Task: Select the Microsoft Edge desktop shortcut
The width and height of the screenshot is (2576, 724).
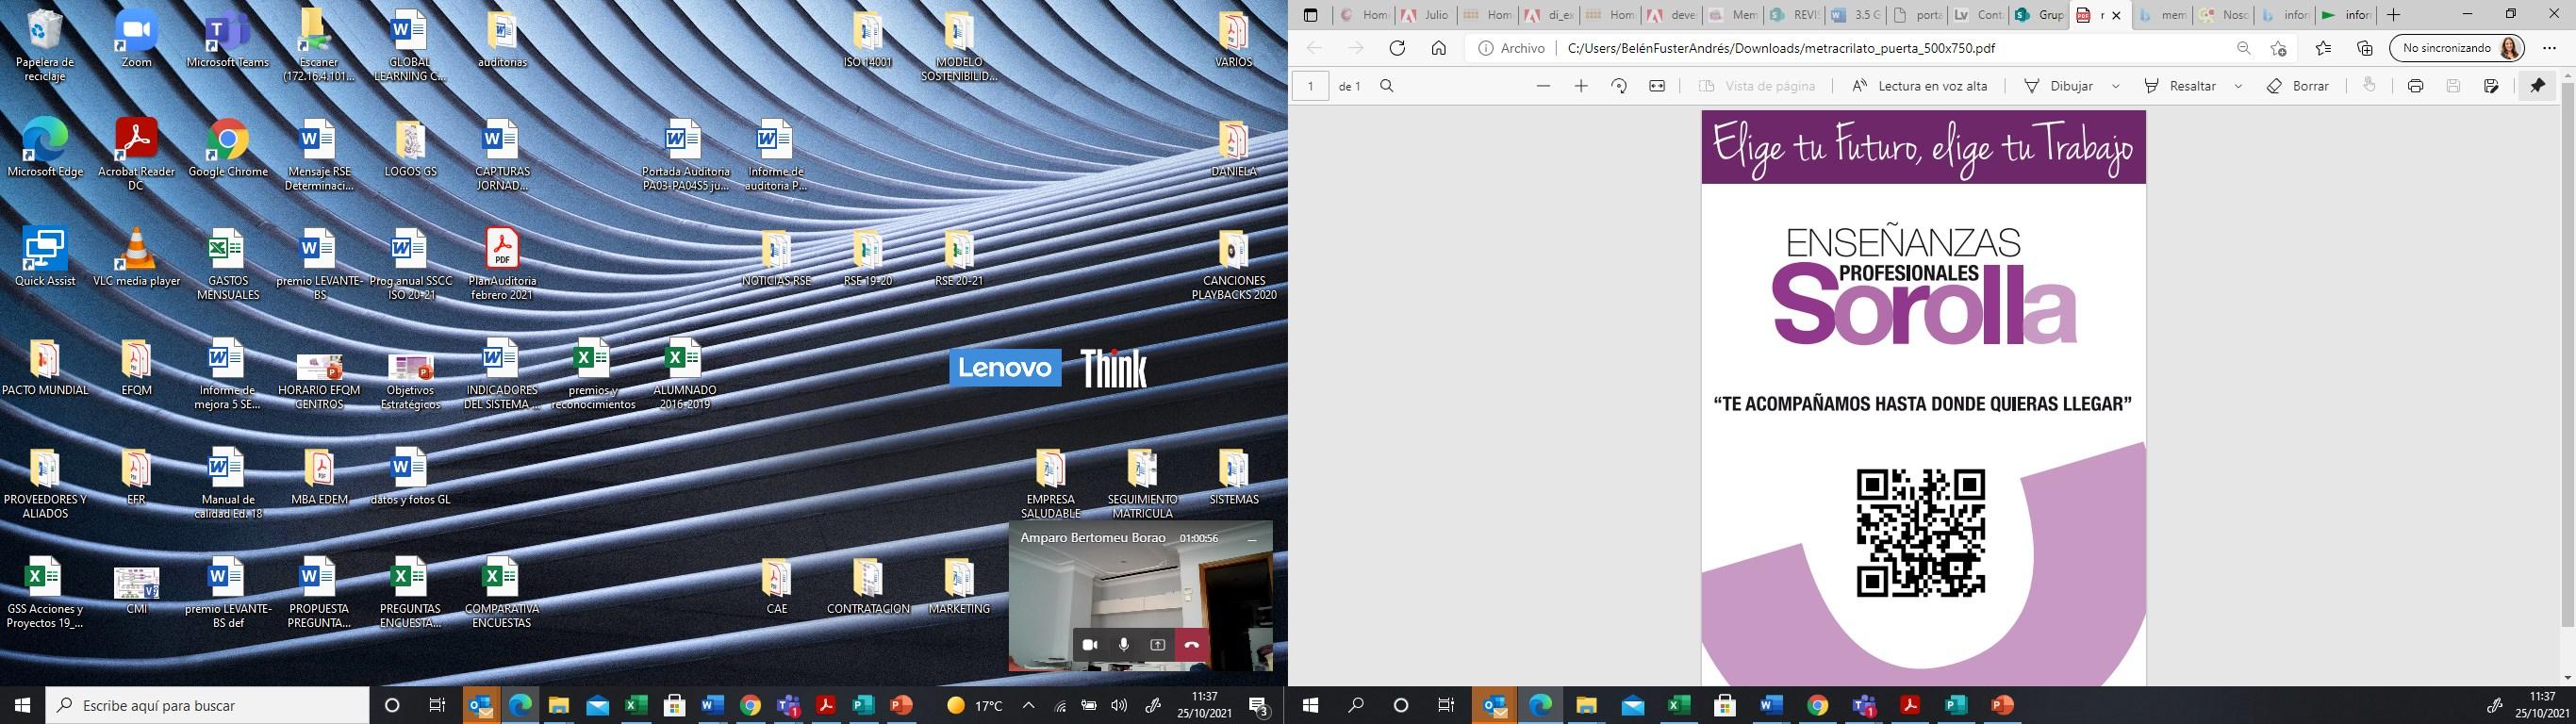Action: tap(45, 150)
